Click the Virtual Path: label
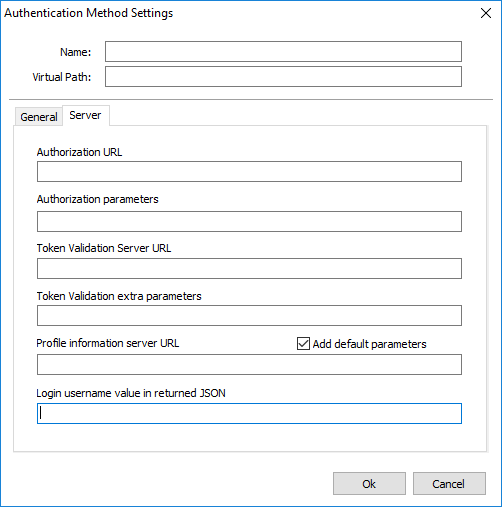Screen dimensions: 502x507 [62, 77]
